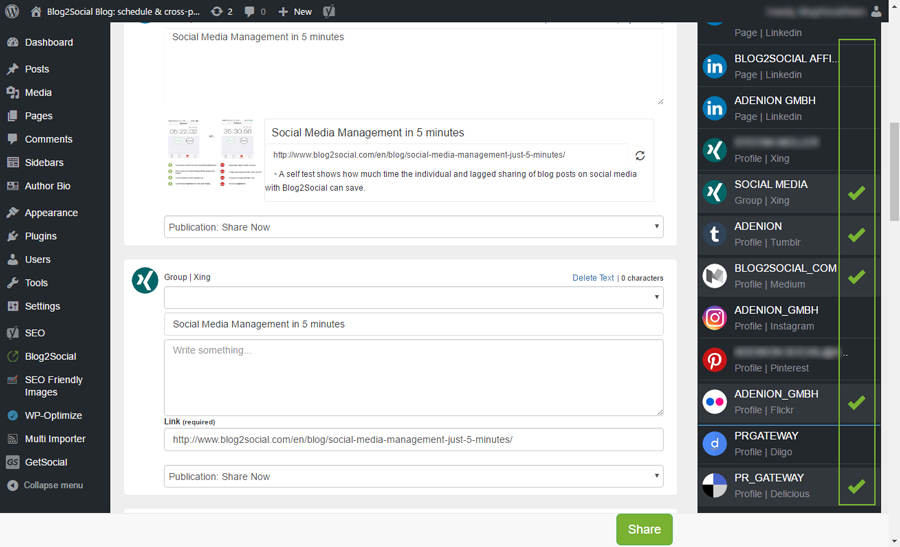This screenshot has width=900, height=547.
Task: Click the Collapse menu arrow icon
Action: (x=13, y=486)
